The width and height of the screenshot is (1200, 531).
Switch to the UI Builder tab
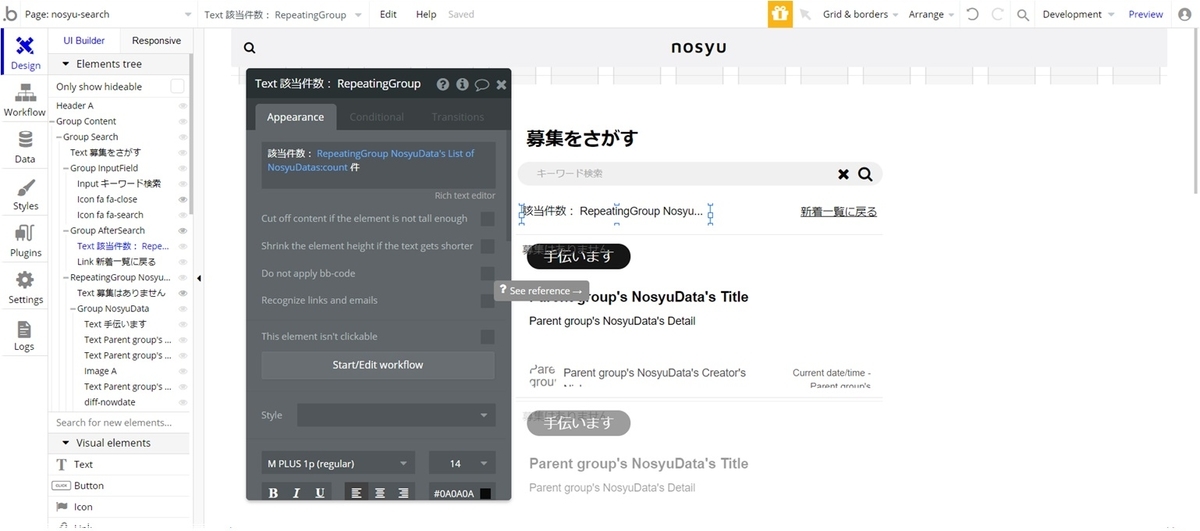(x=84, y=41)
